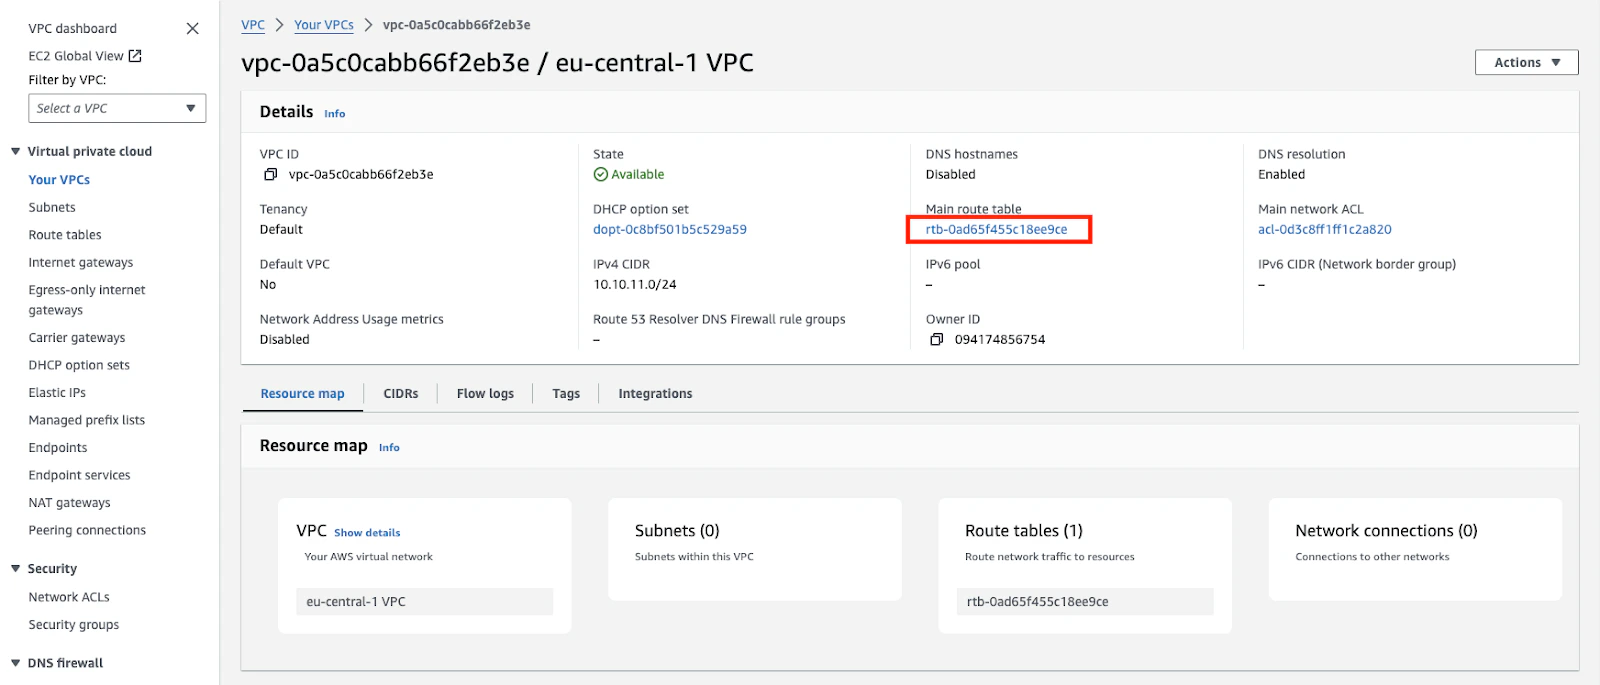This screenshot has width=1600, height=685.
Task: Click the Network connections (0) card
Action: (1415, 550)
